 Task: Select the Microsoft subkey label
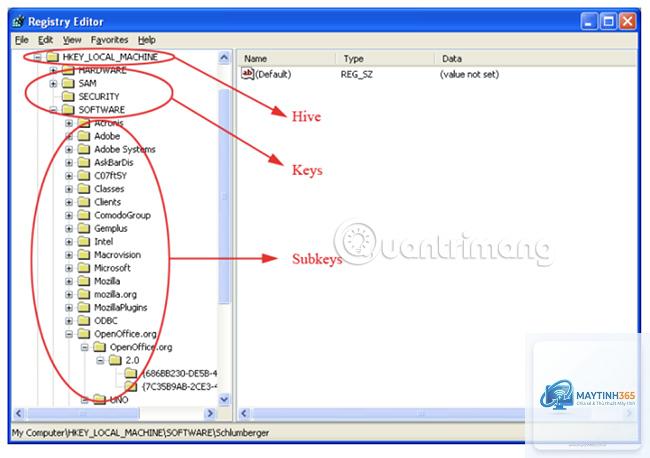coord(112,268)
